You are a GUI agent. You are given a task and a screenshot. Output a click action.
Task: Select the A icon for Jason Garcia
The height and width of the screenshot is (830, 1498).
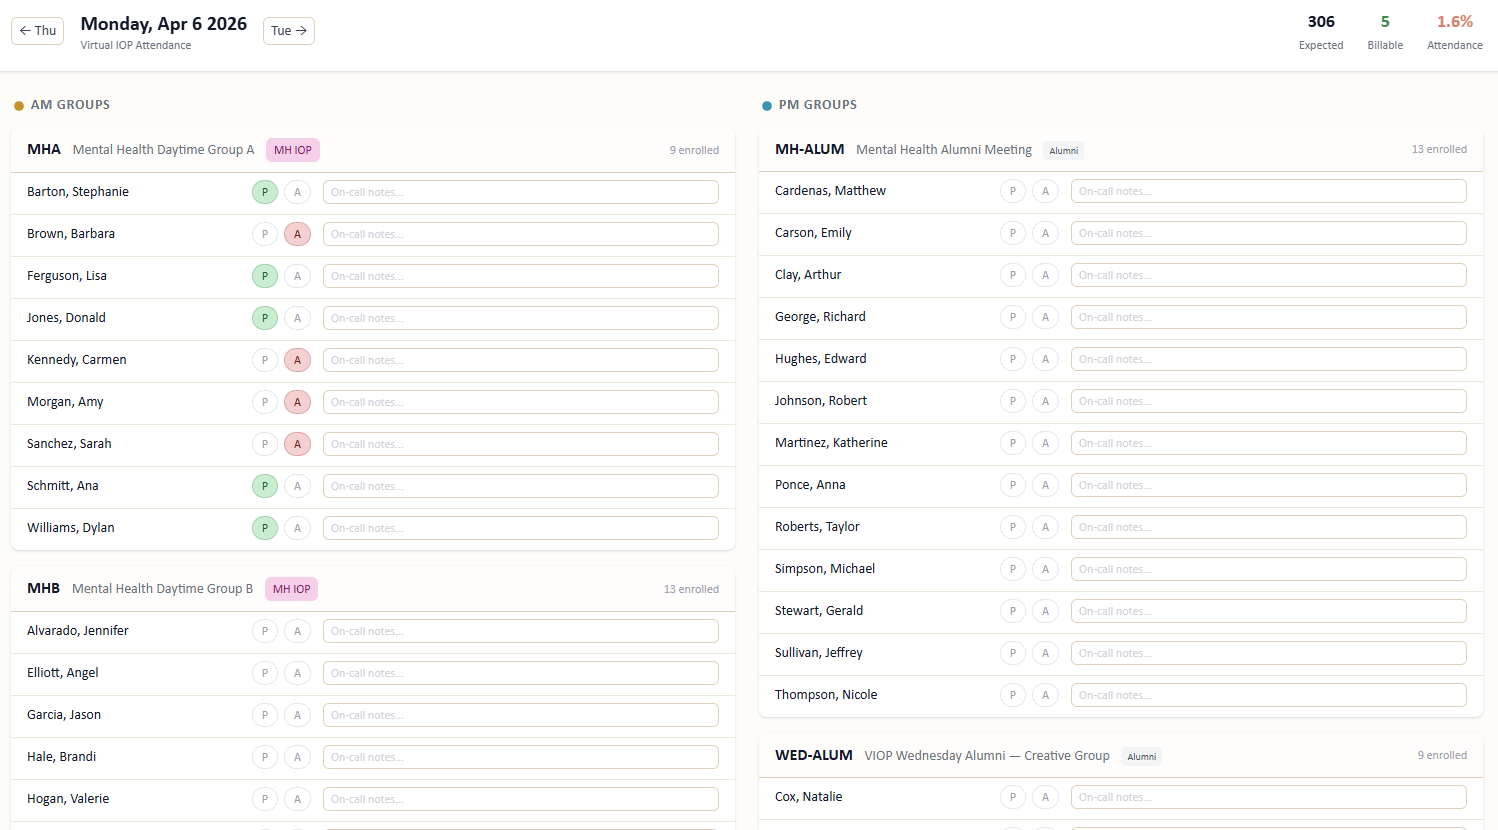(x=297, y=714)
